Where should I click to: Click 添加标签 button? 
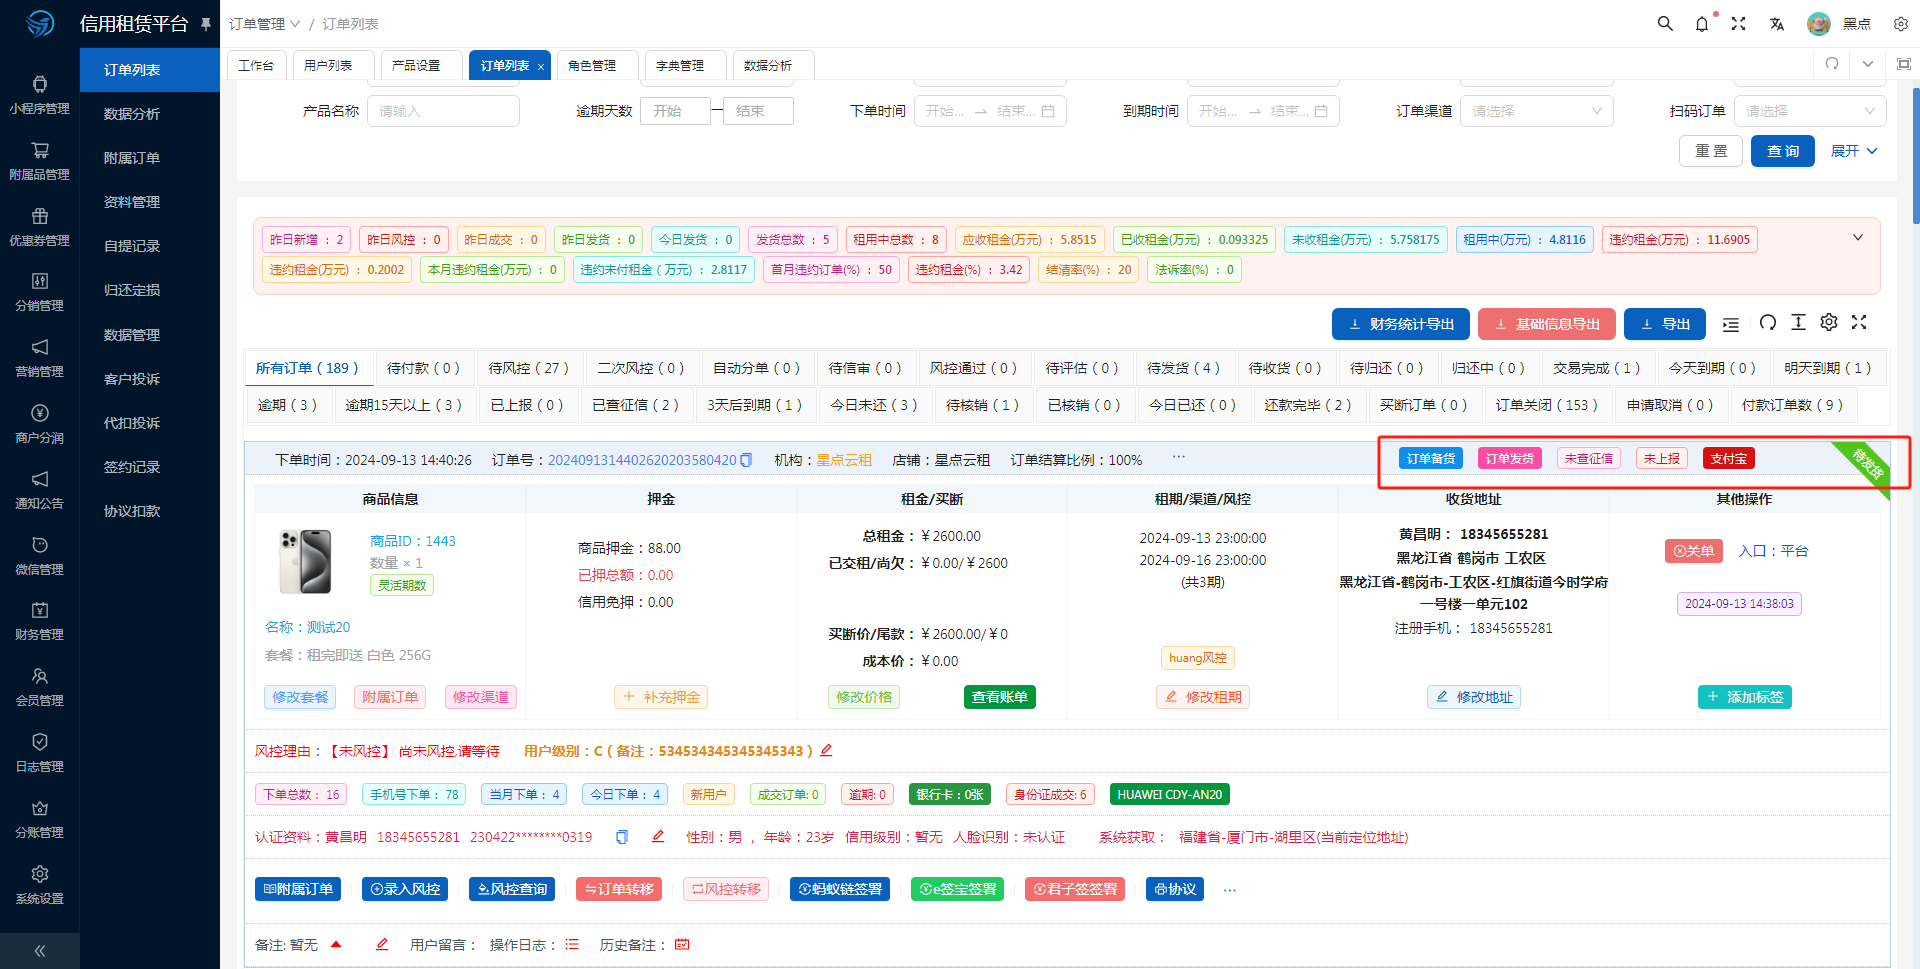coord(1744,697)
